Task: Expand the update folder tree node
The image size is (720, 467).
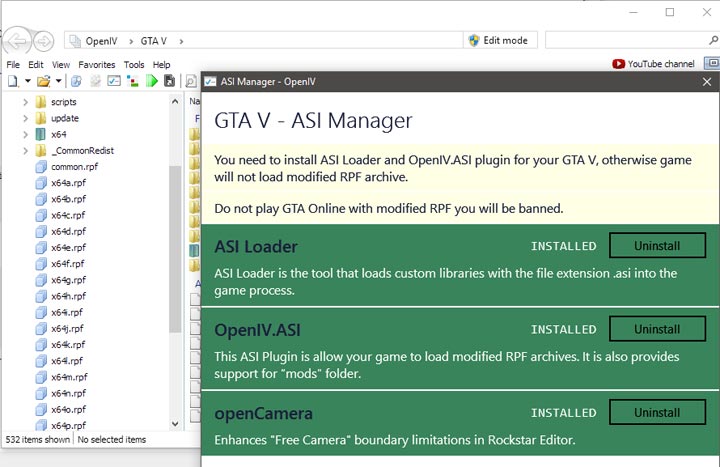Action: 25,118
